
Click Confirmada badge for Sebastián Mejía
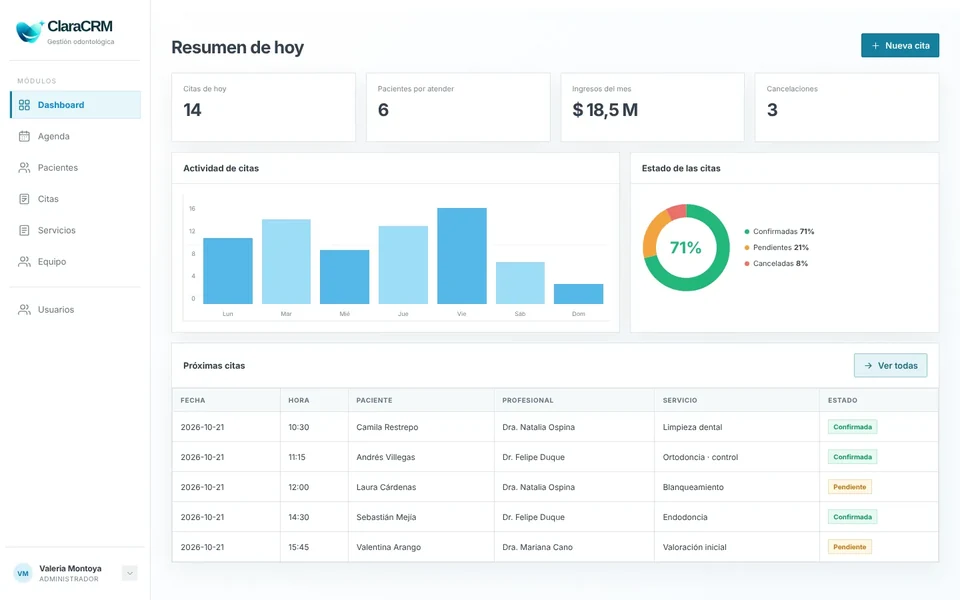(x=852, y=517)
